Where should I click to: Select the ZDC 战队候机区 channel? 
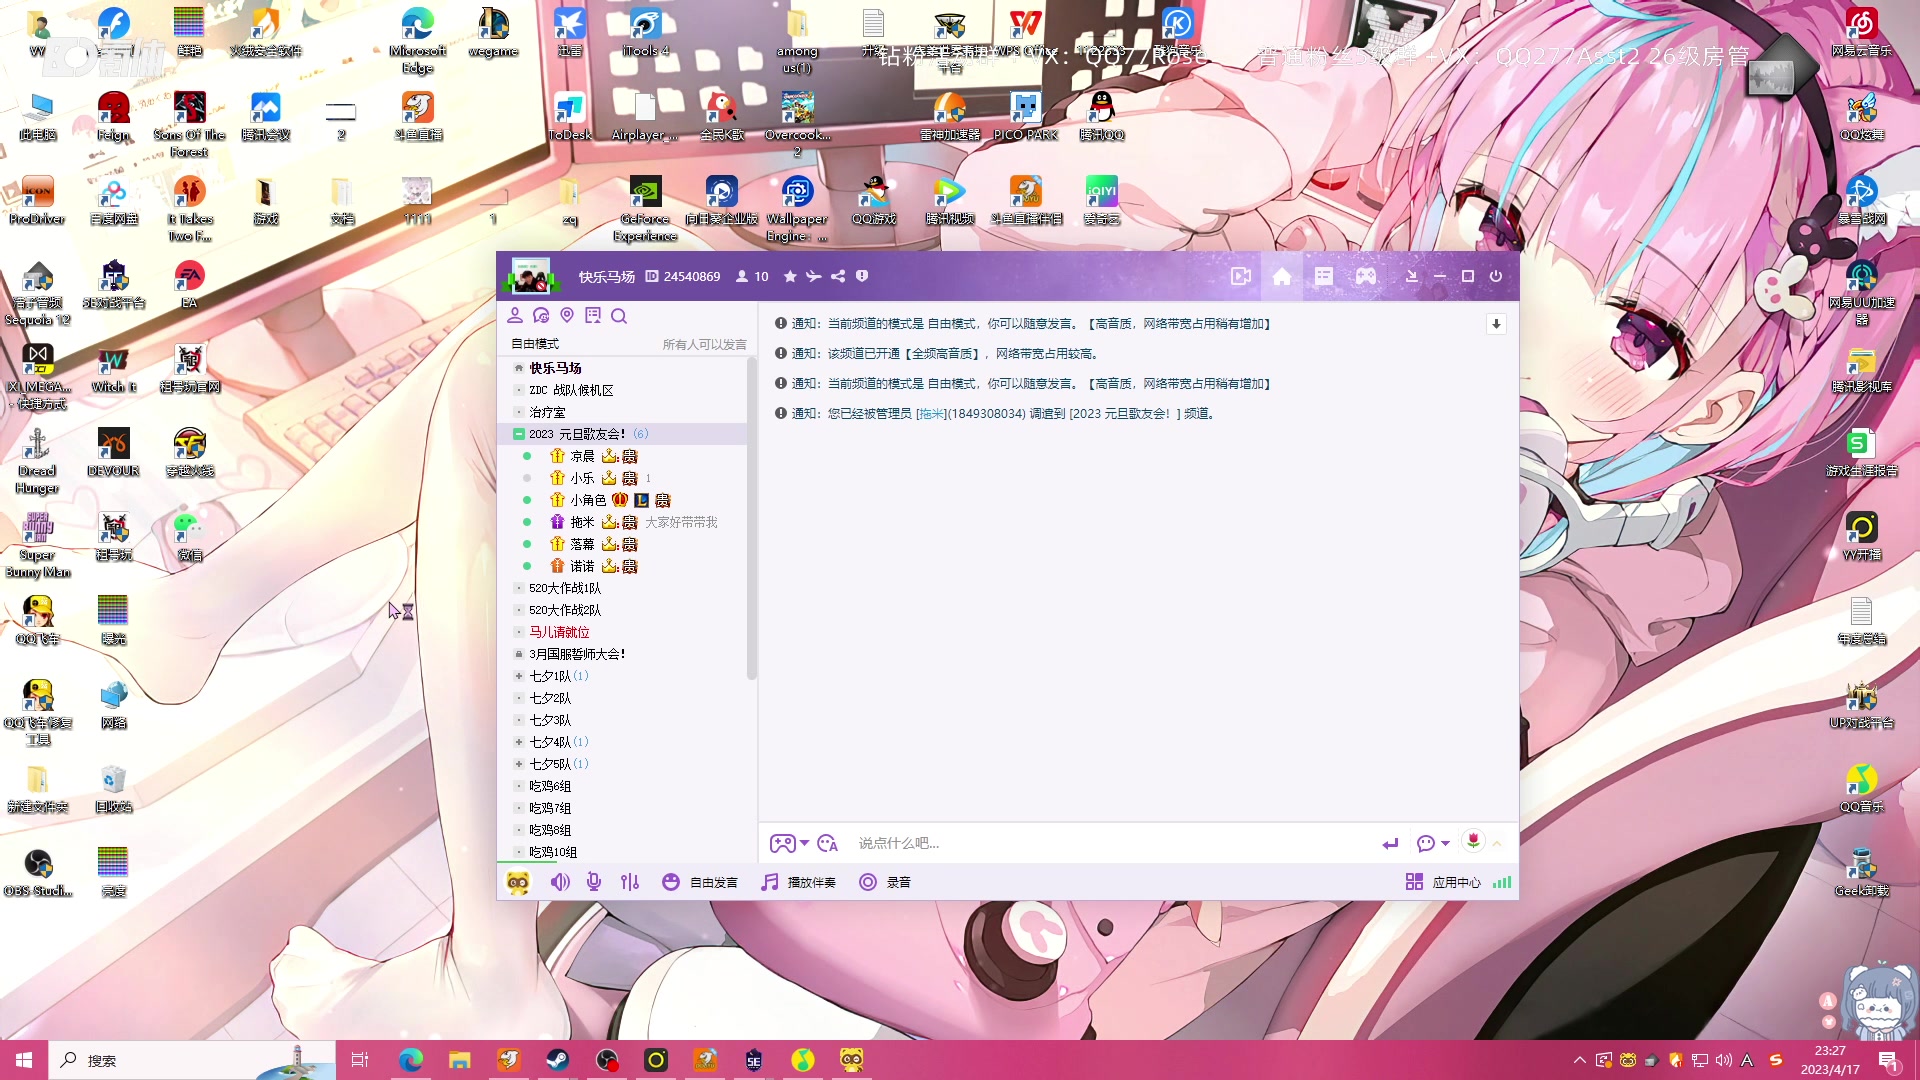[571, 390]
